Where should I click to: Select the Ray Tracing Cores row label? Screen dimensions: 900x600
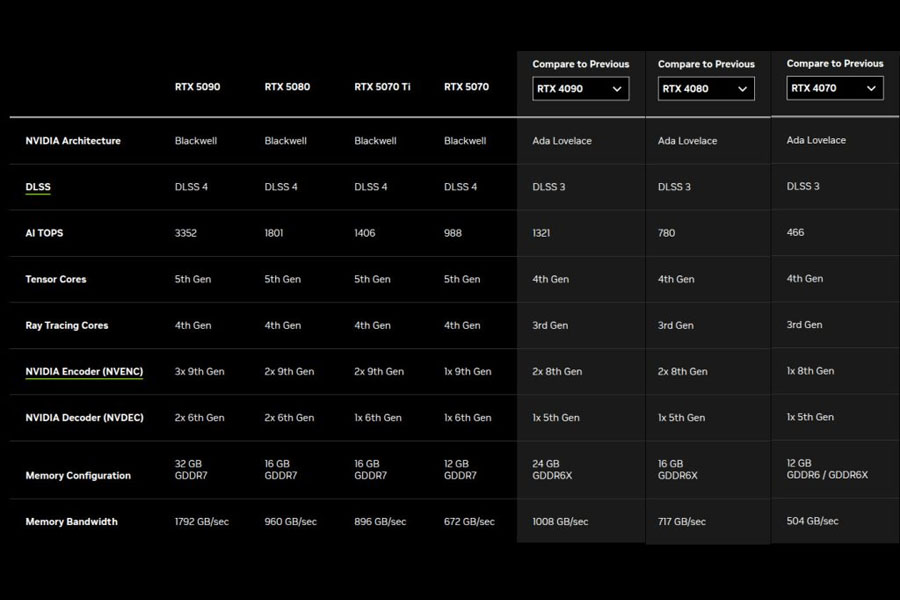tap(67, 325)
